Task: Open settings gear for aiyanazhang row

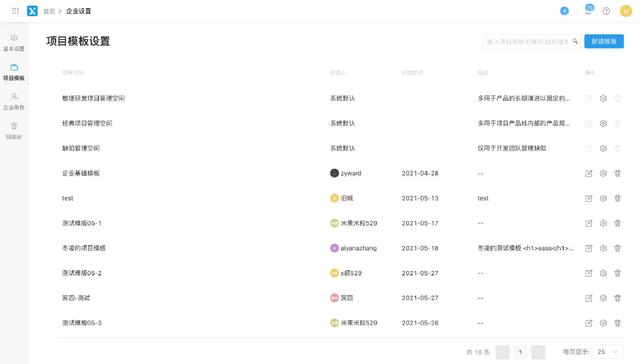Action: tap(603, 248)
